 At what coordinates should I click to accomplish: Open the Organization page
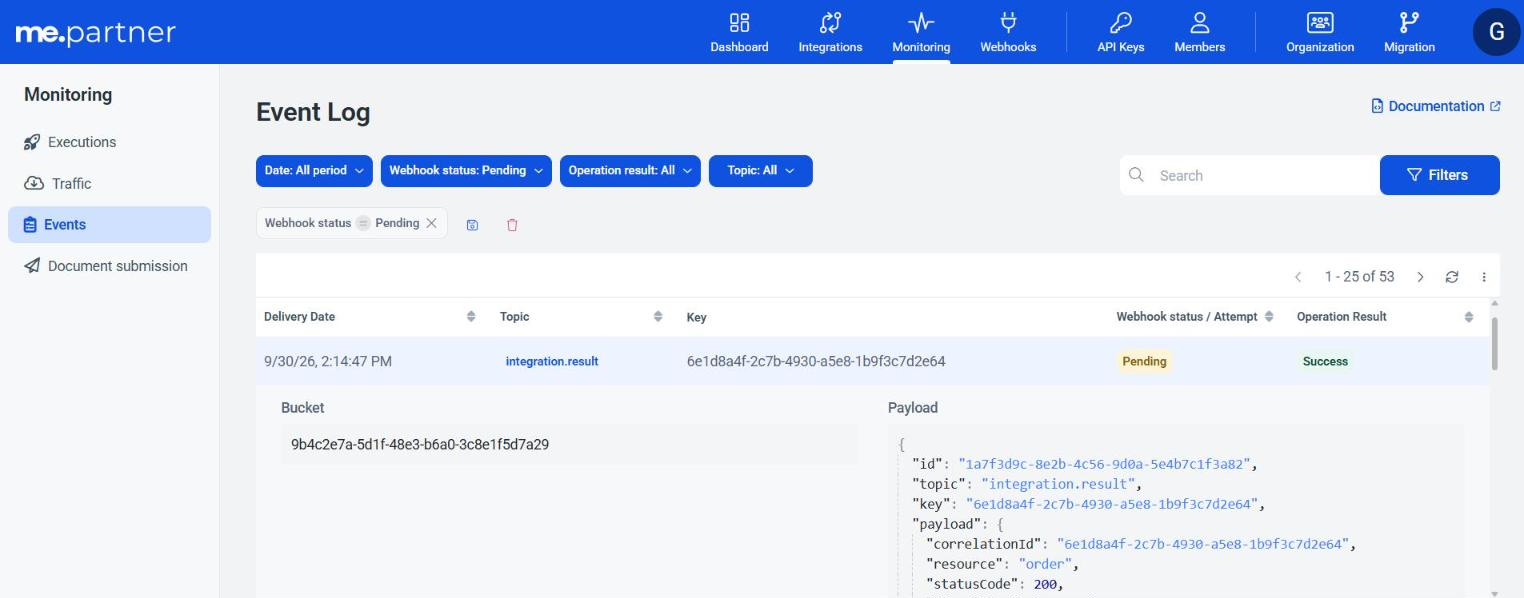tap(1320, 32)
